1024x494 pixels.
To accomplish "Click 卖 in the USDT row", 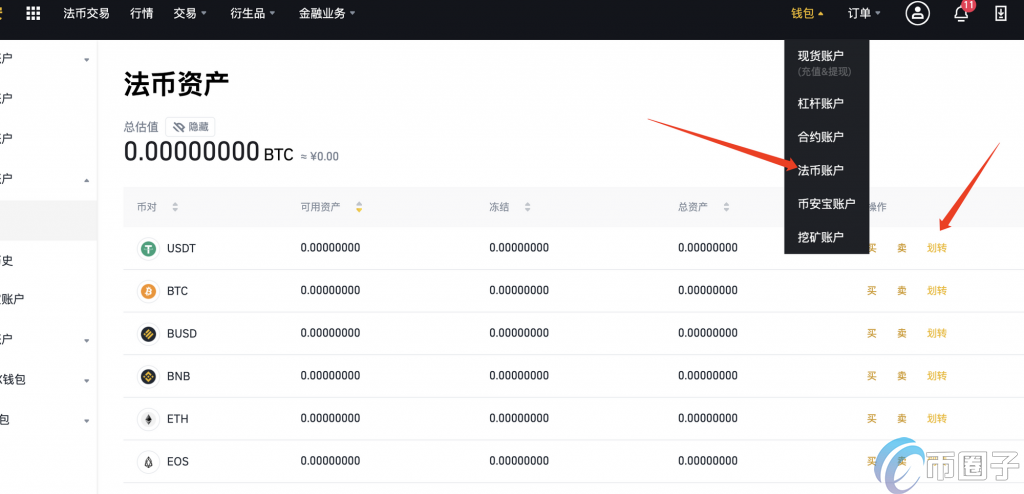I will point(902,248).
